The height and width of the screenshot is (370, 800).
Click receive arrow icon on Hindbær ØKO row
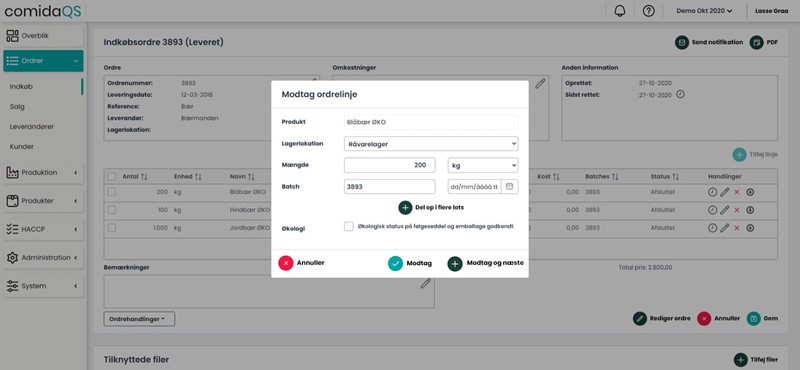pos(750,210)
